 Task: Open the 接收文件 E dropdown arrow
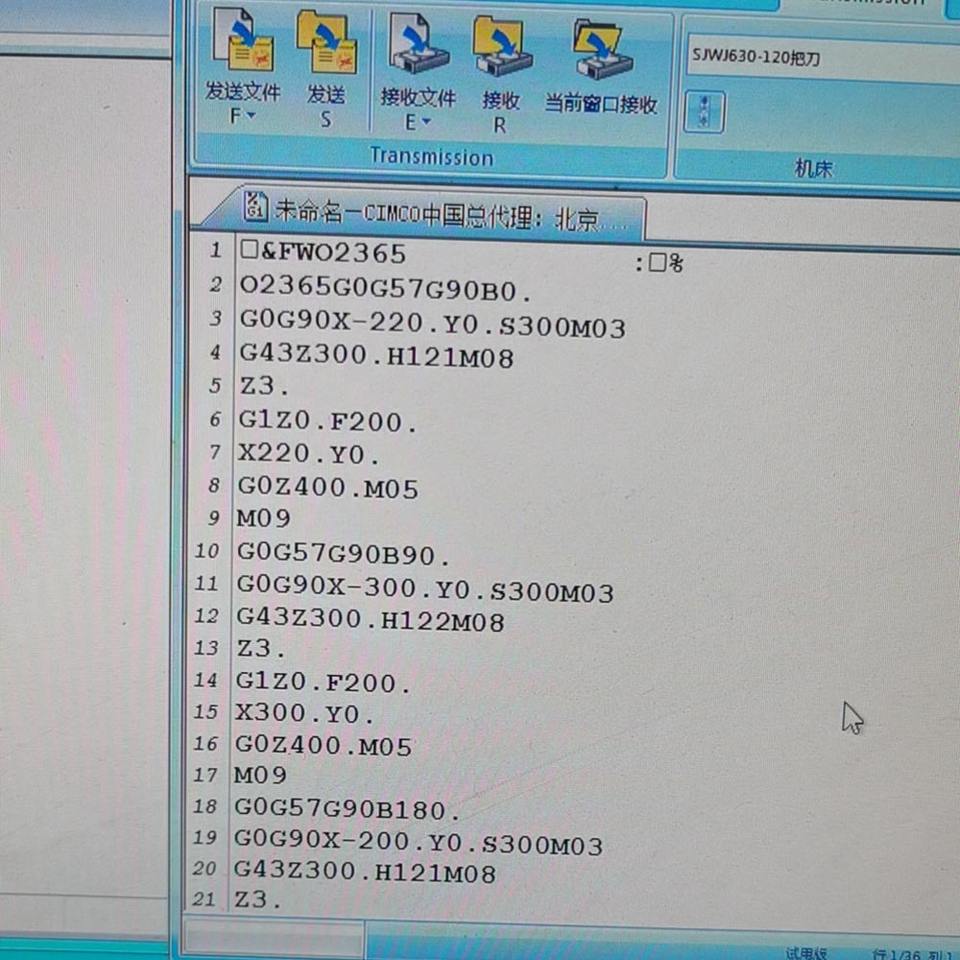tap(426, 122)
